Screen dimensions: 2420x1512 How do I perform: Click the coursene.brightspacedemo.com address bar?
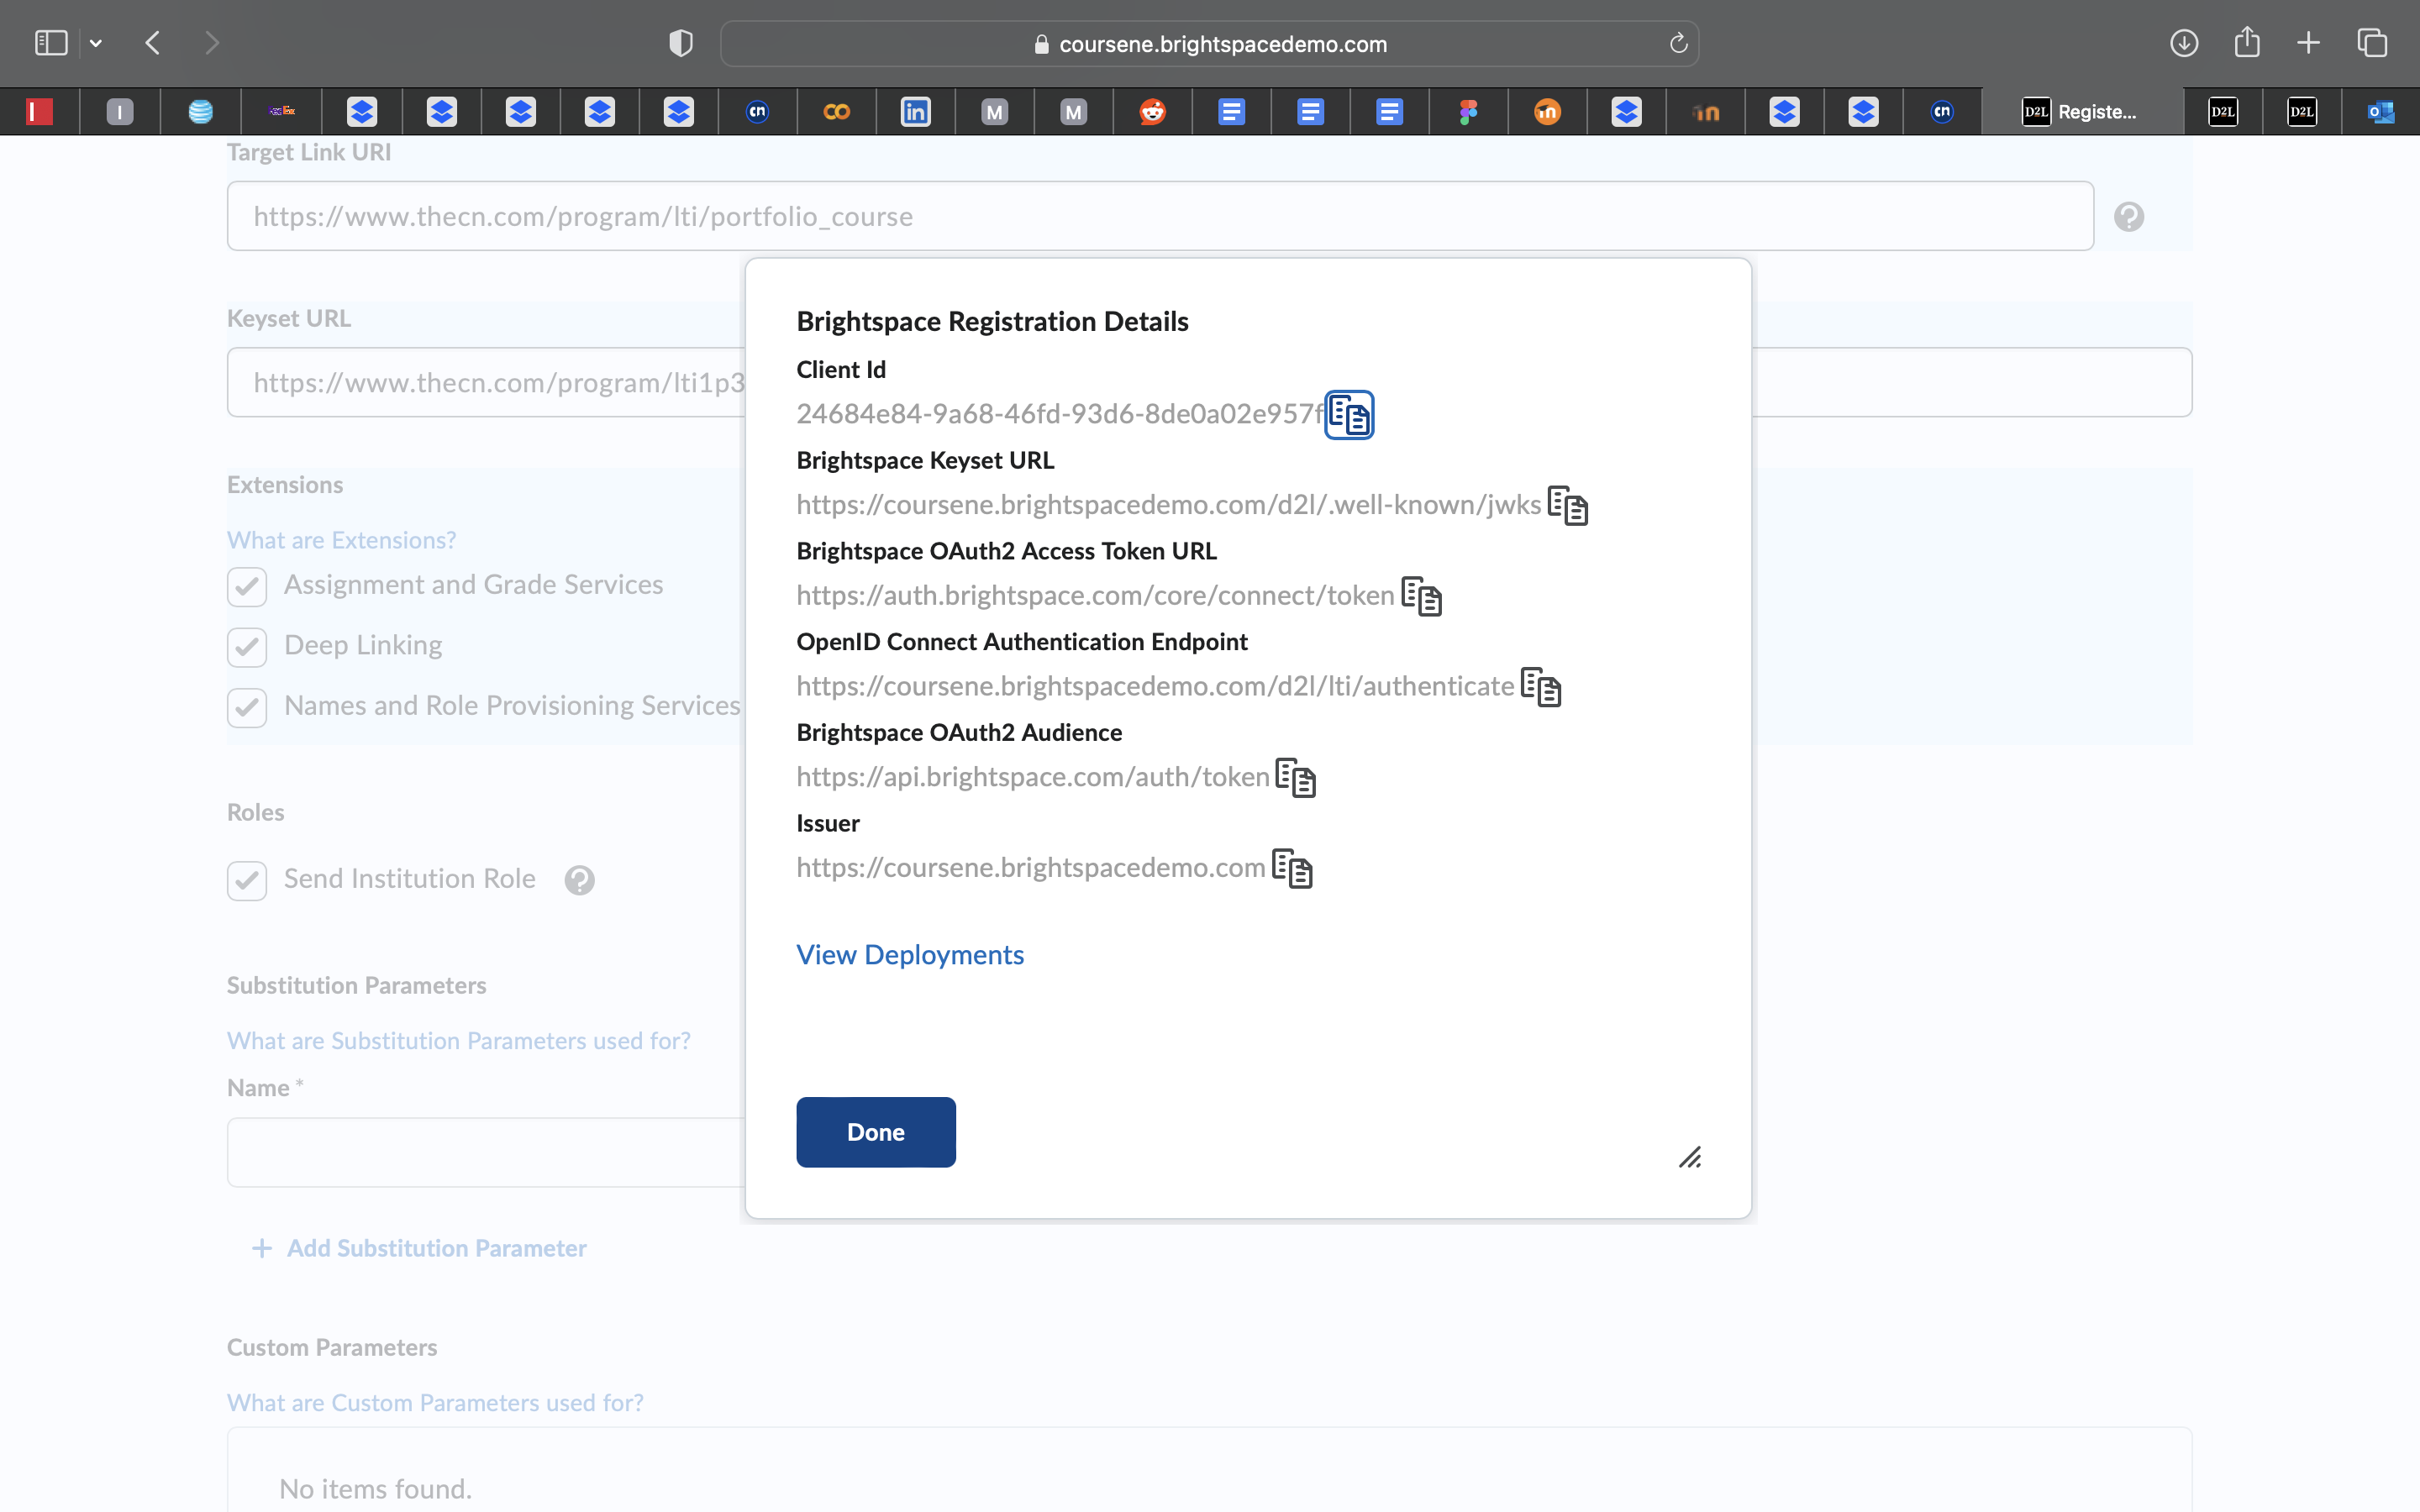tap(1210, 44)
